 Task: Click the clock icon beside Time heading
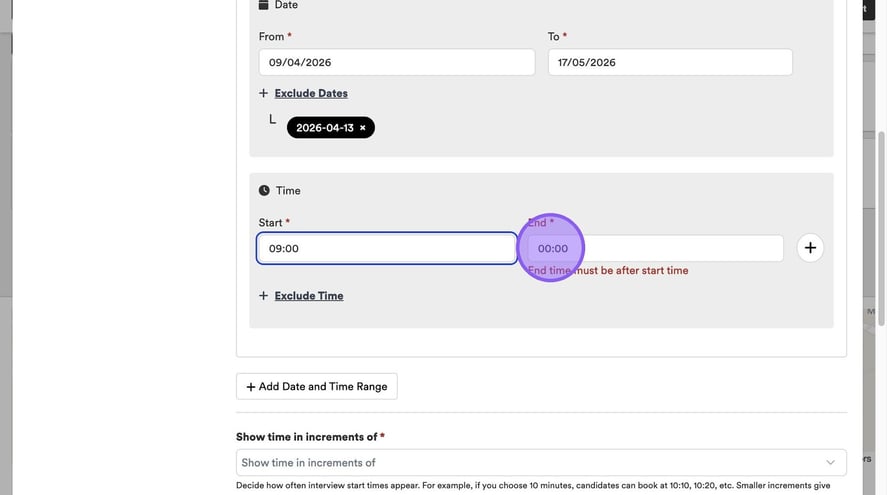point(264,190)
